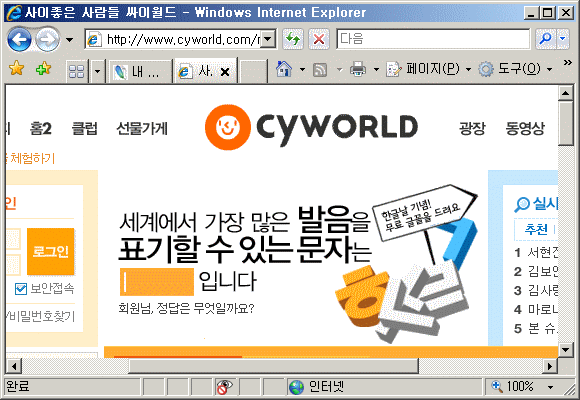Click the privacy eye status bar icon
Image resolution: width=580 pixels, height=400 pixels.
tap(225, 387)
